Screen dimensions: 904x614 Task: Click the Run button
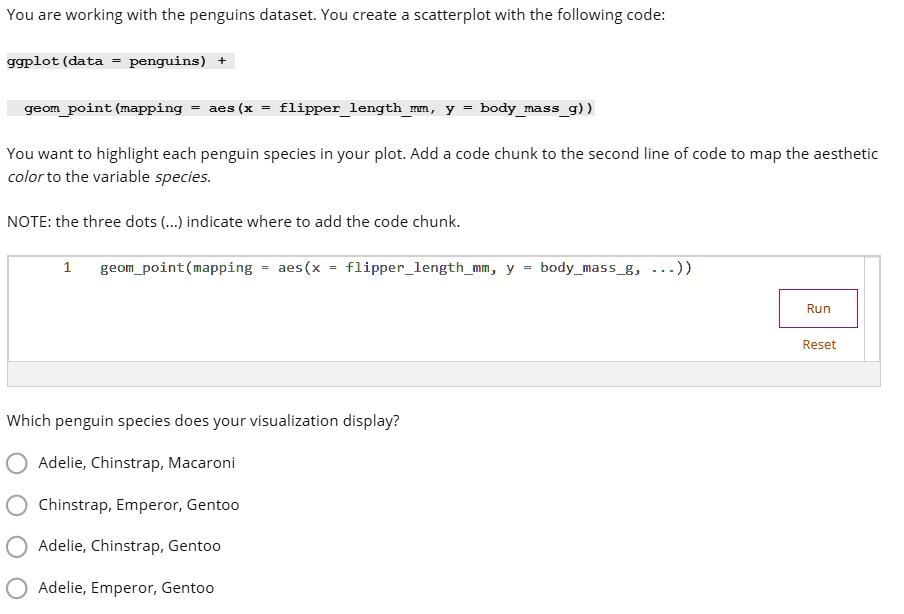(818, 308)
